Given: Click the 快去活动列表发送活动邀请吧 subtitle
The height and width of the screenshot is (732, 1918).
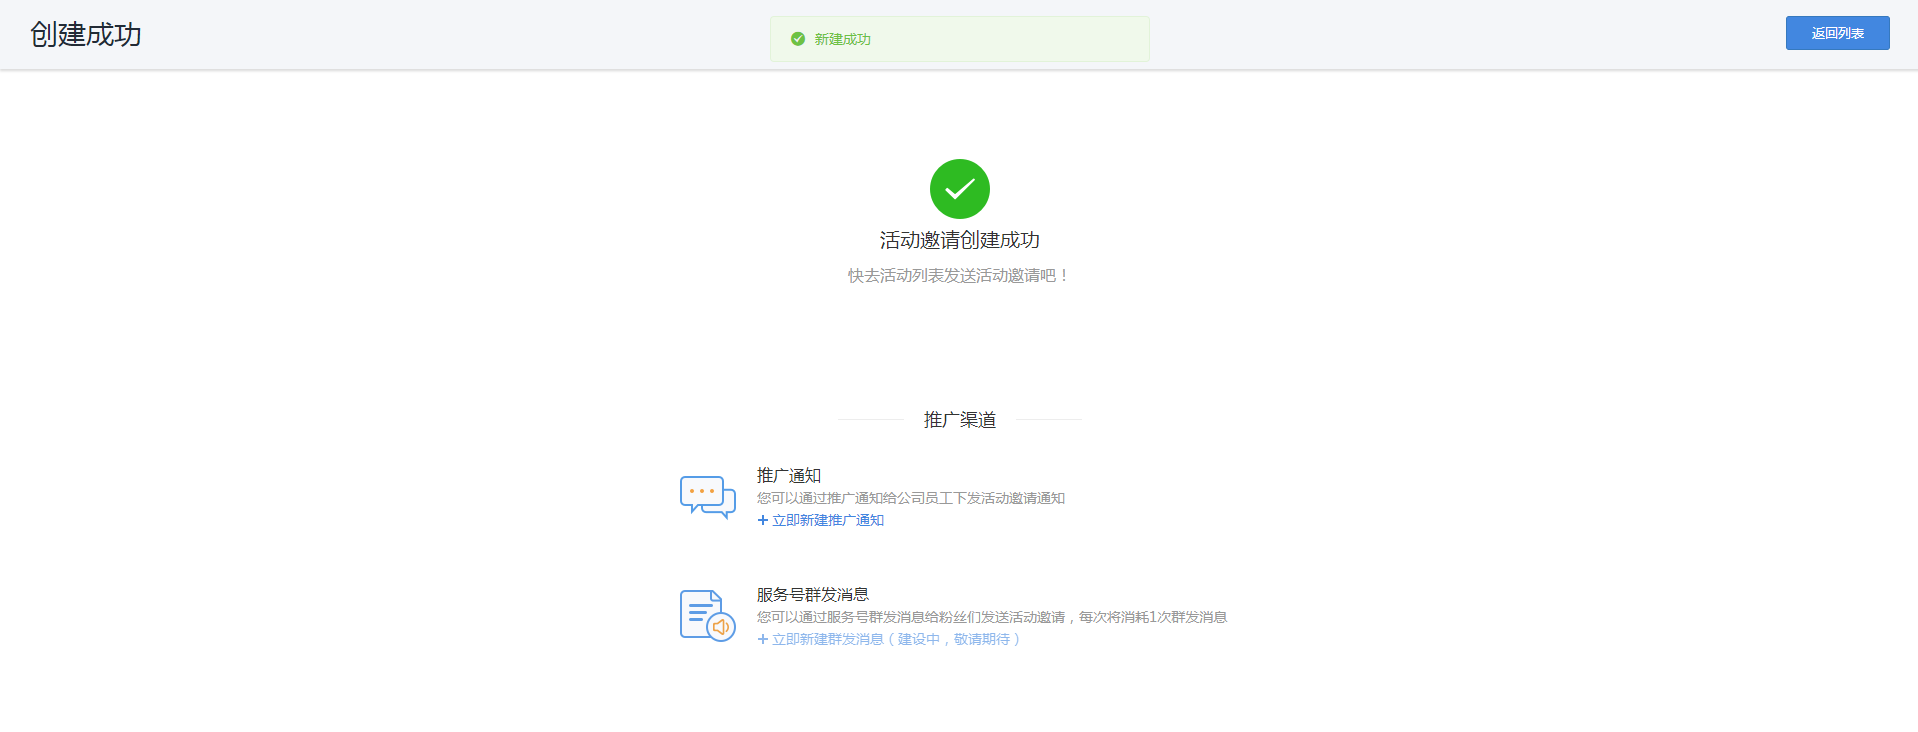Looking at the screenshot, I should pos(959,275).
